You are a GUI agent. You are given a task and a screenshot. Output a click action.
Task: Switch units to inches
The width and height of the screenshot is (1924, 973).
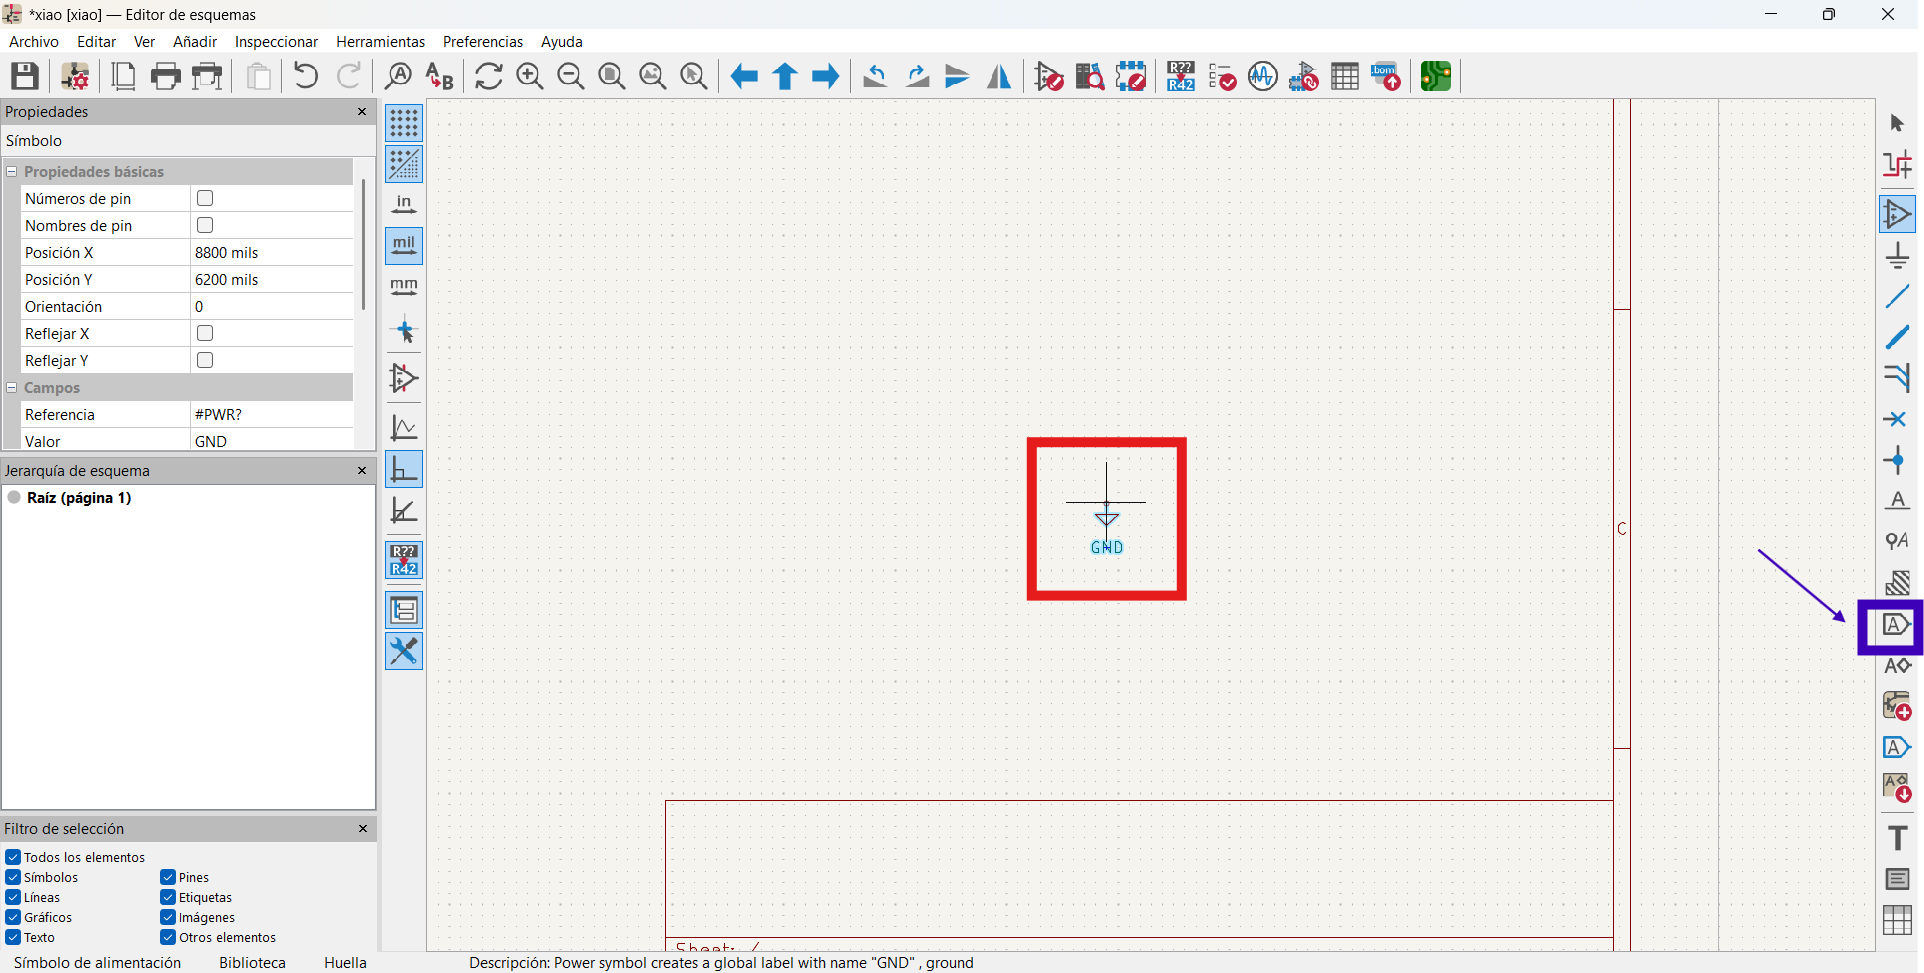pyautogui.click(x=404, y=205)
